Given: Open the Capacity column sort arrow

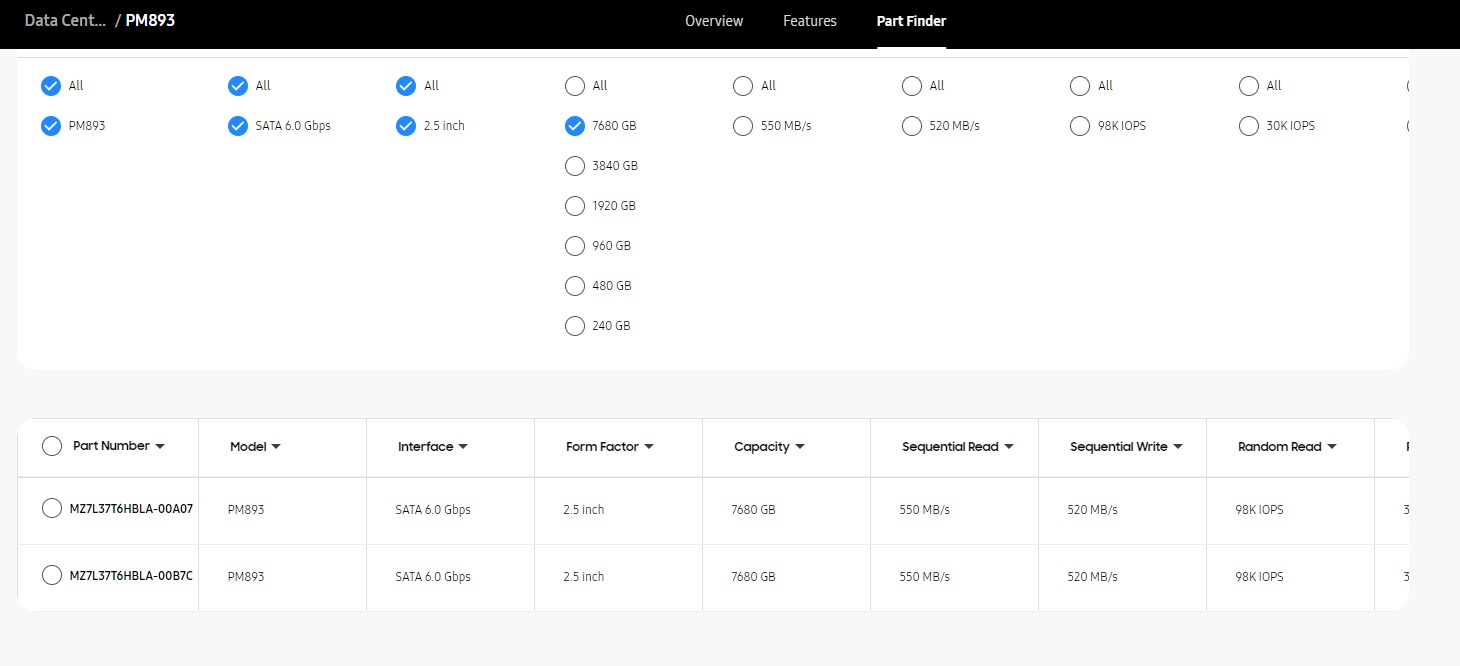Looking at the screenshot, I should click(800, 447).
